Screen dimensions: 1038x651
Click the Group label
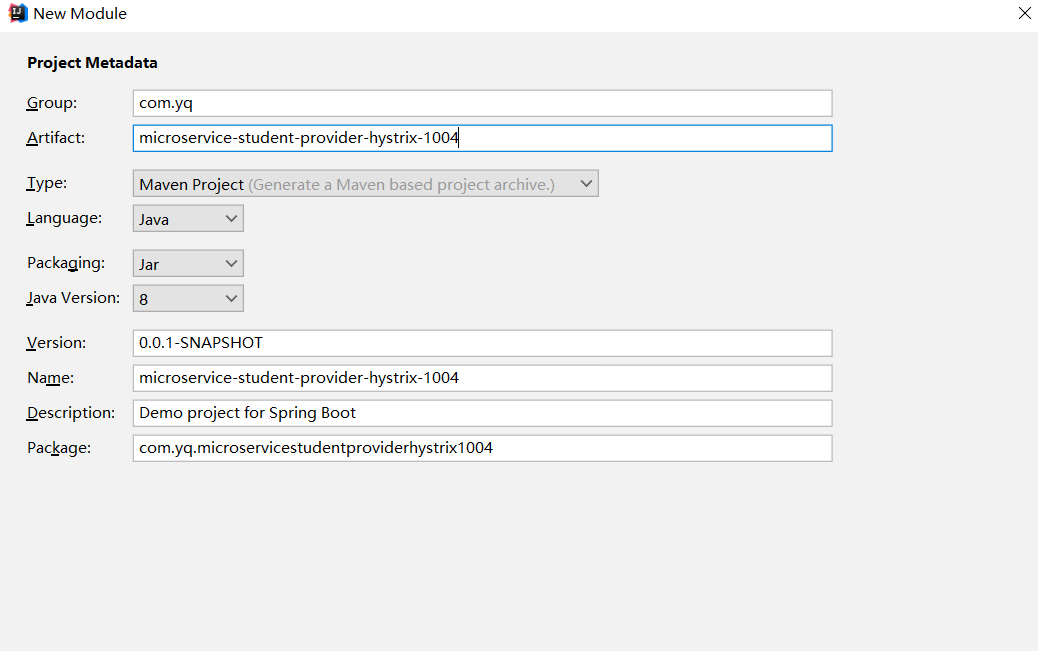point(52,103)
